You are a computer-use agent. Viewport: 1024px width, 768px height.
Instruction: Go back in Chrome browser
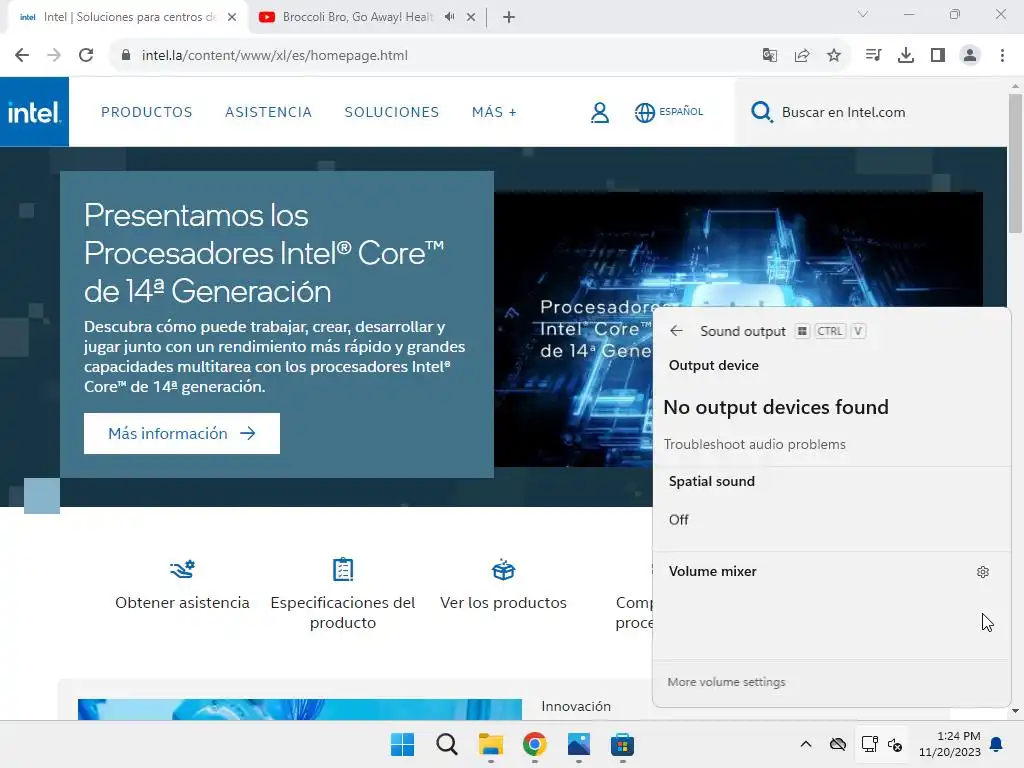pos(22,55)
